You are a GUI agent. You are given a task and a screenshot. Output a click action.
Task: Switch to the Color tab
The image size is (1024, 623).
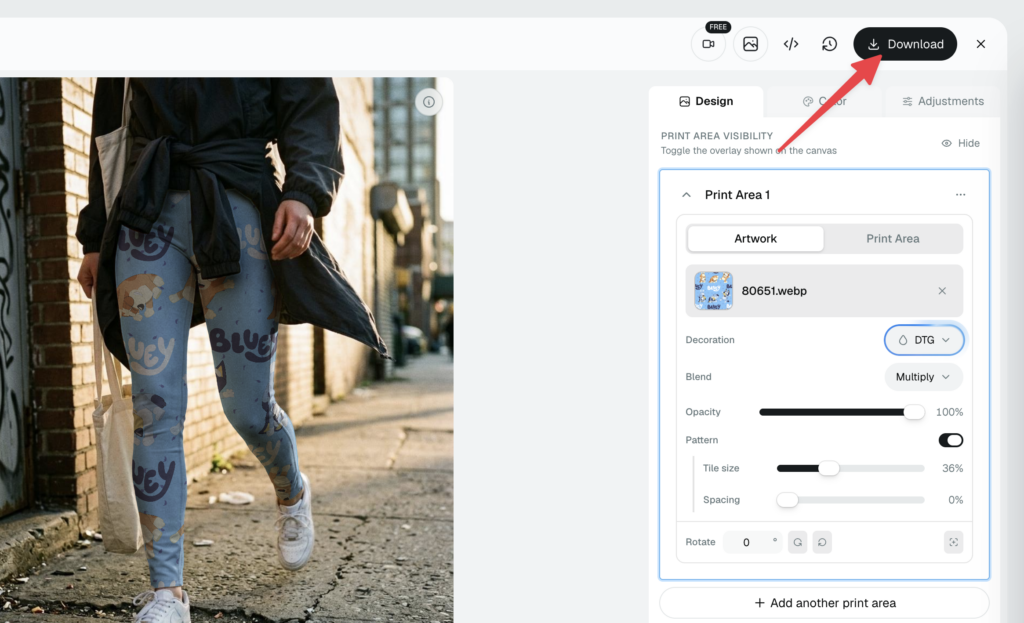(x=824, y=101)
